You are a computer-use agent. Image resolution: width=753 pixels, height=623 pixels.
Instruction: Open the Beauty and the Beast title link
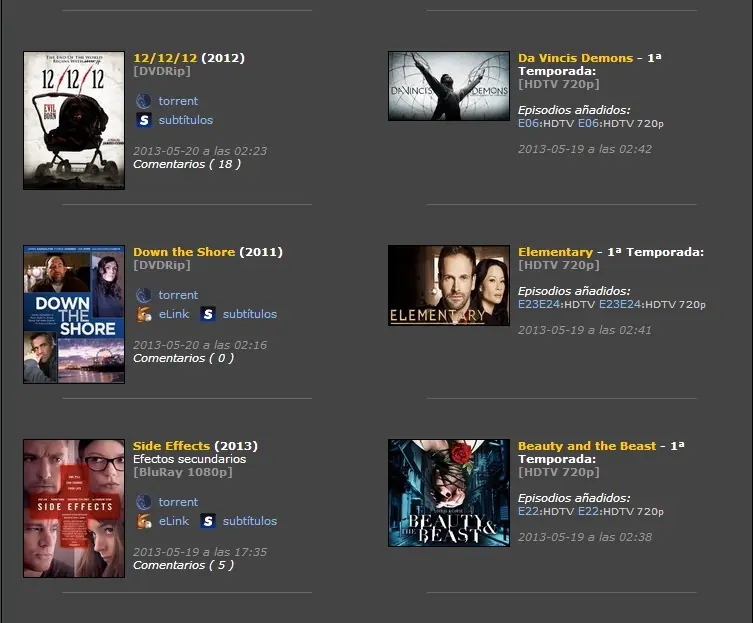point(587,446)
